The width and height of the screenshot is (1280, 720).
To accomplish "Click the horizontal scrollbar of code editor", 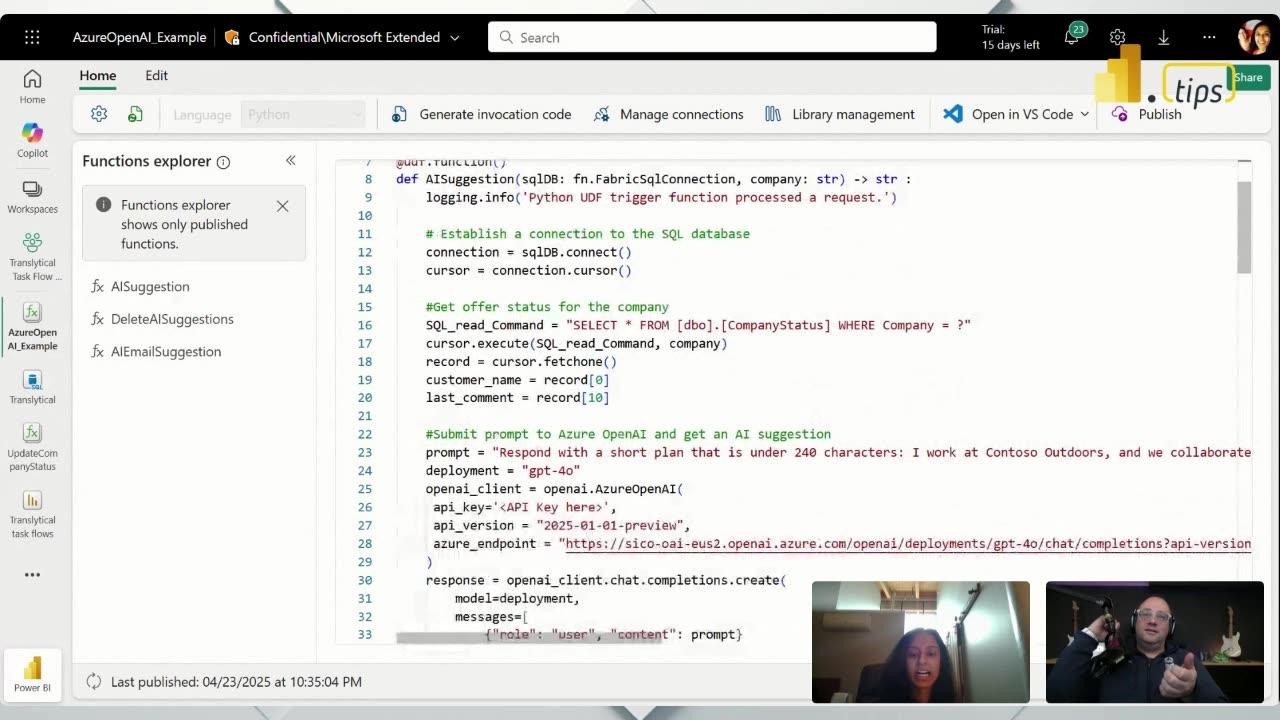I will tap(529, 636).
